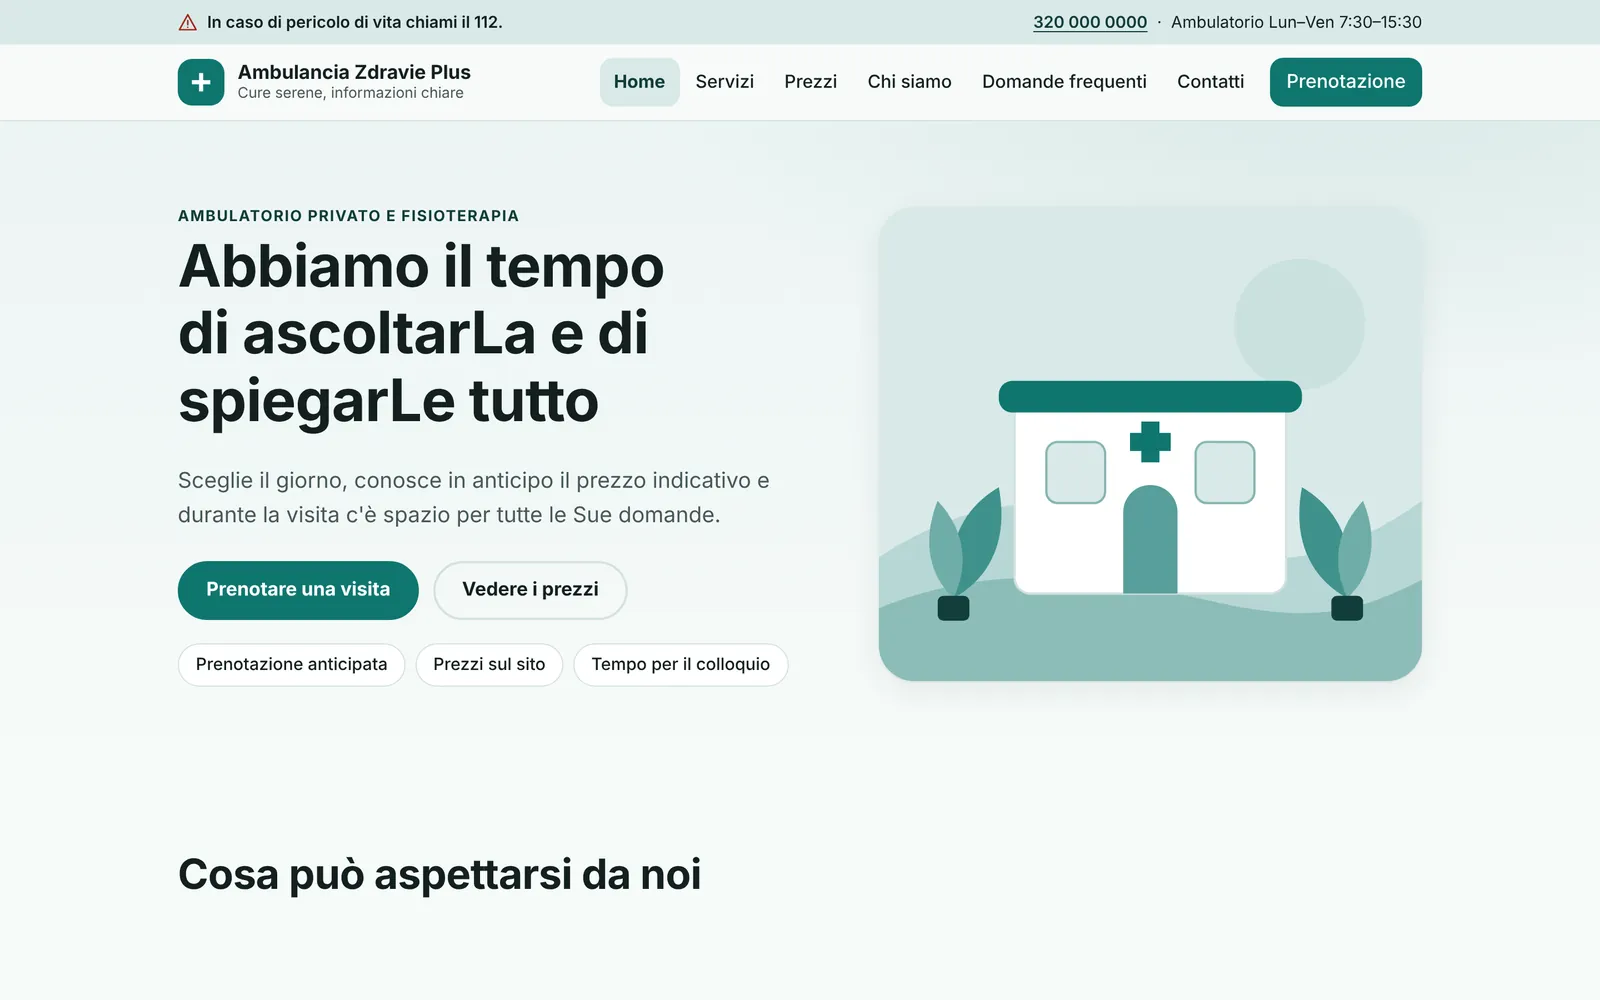Image resolution: width=1600 pixels, height=1000 pixels.
Task: Click the AMBULATORIO PRIVATO E FISIOTERAPIA label
Action: pos(348,216)
